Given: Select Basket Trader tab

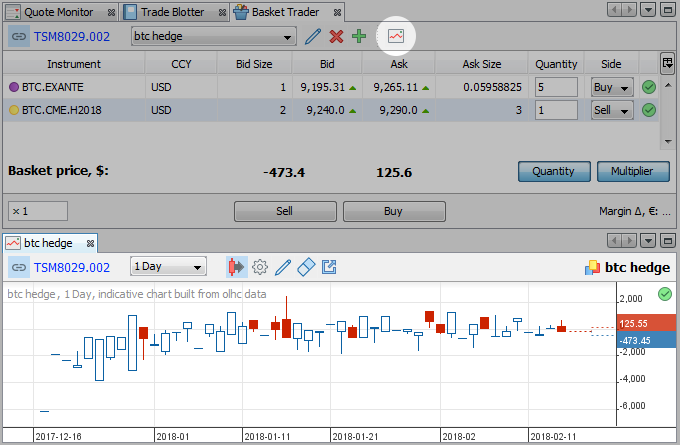Looking at the screenshot, I should 285,12.
